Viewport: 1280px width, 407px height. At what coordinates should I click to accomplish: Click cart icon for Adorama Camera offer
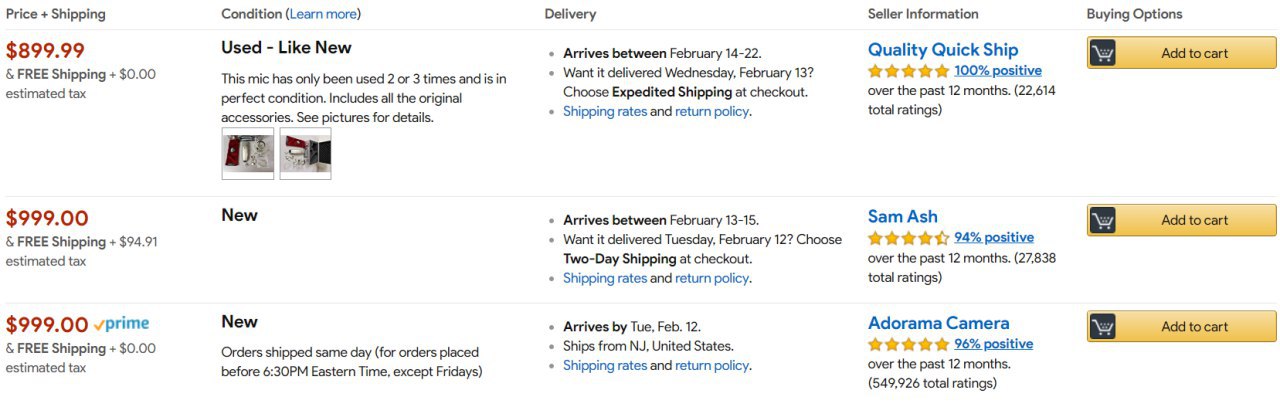coord(1103,327)
